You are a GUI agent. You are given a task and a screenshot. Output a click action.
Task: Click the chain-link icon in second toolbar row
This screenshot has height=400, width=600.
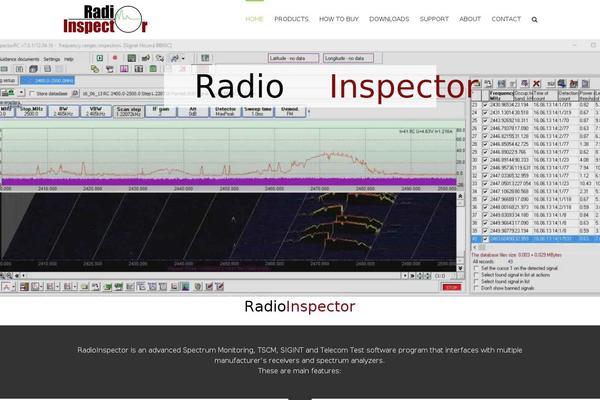[x=95, y=69]
